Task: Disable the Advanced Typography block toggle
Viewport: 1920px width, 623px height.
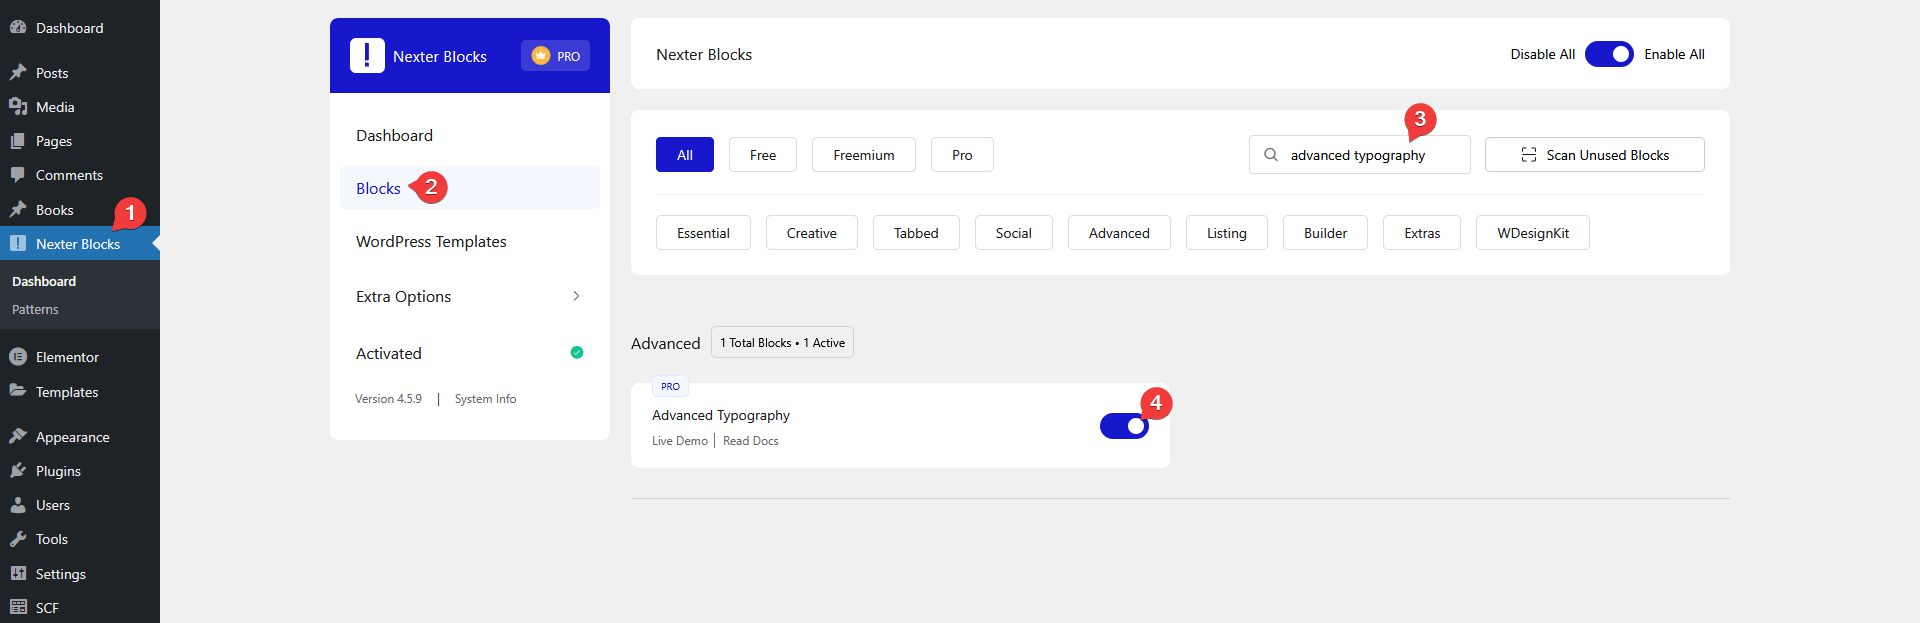Action: [1124, 426]
